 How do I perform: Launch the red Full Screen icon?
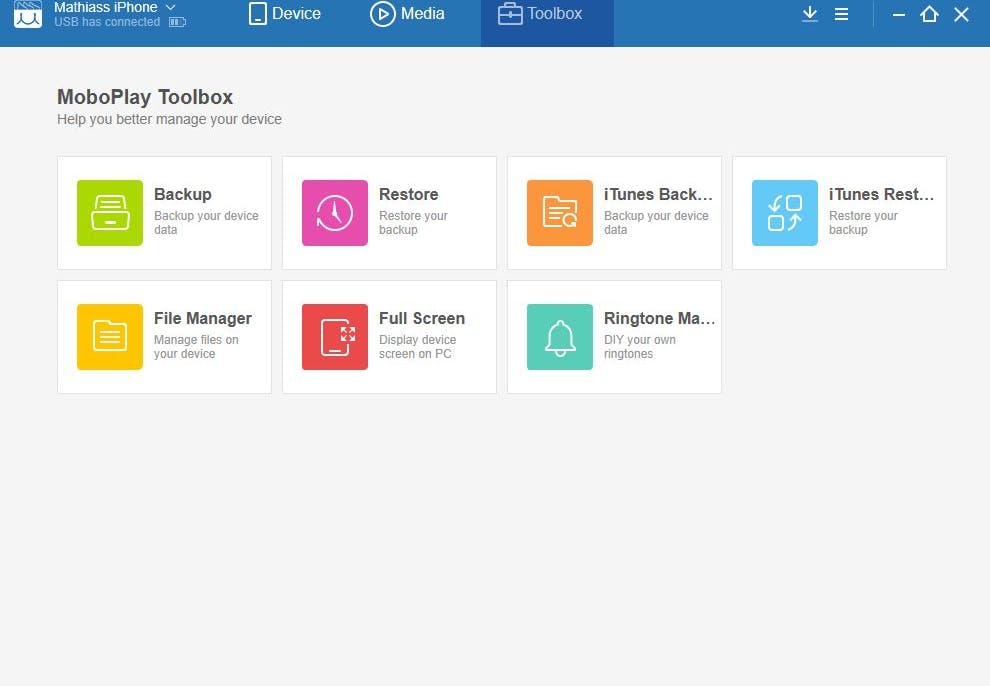coord(335,337)
